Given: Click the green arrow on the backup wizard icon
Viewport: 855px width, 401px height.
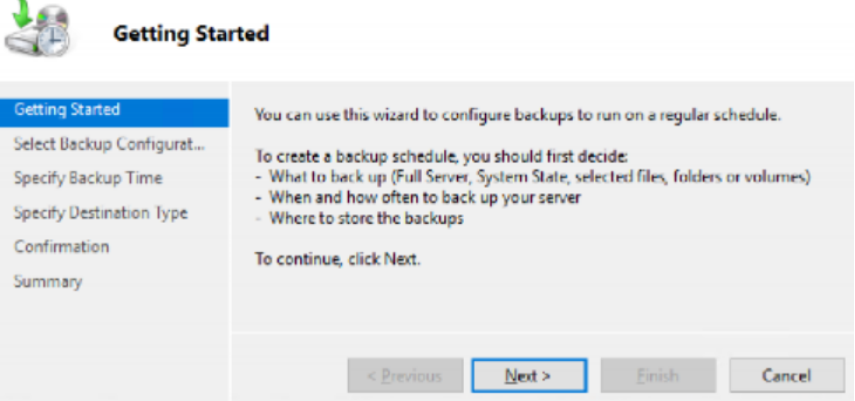Looking at the screenshot, I should [20, 14].
